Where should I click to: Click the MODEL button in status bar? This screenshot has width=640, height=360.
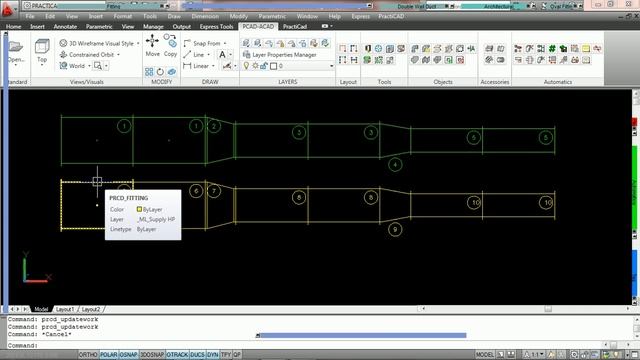(484, 355)
